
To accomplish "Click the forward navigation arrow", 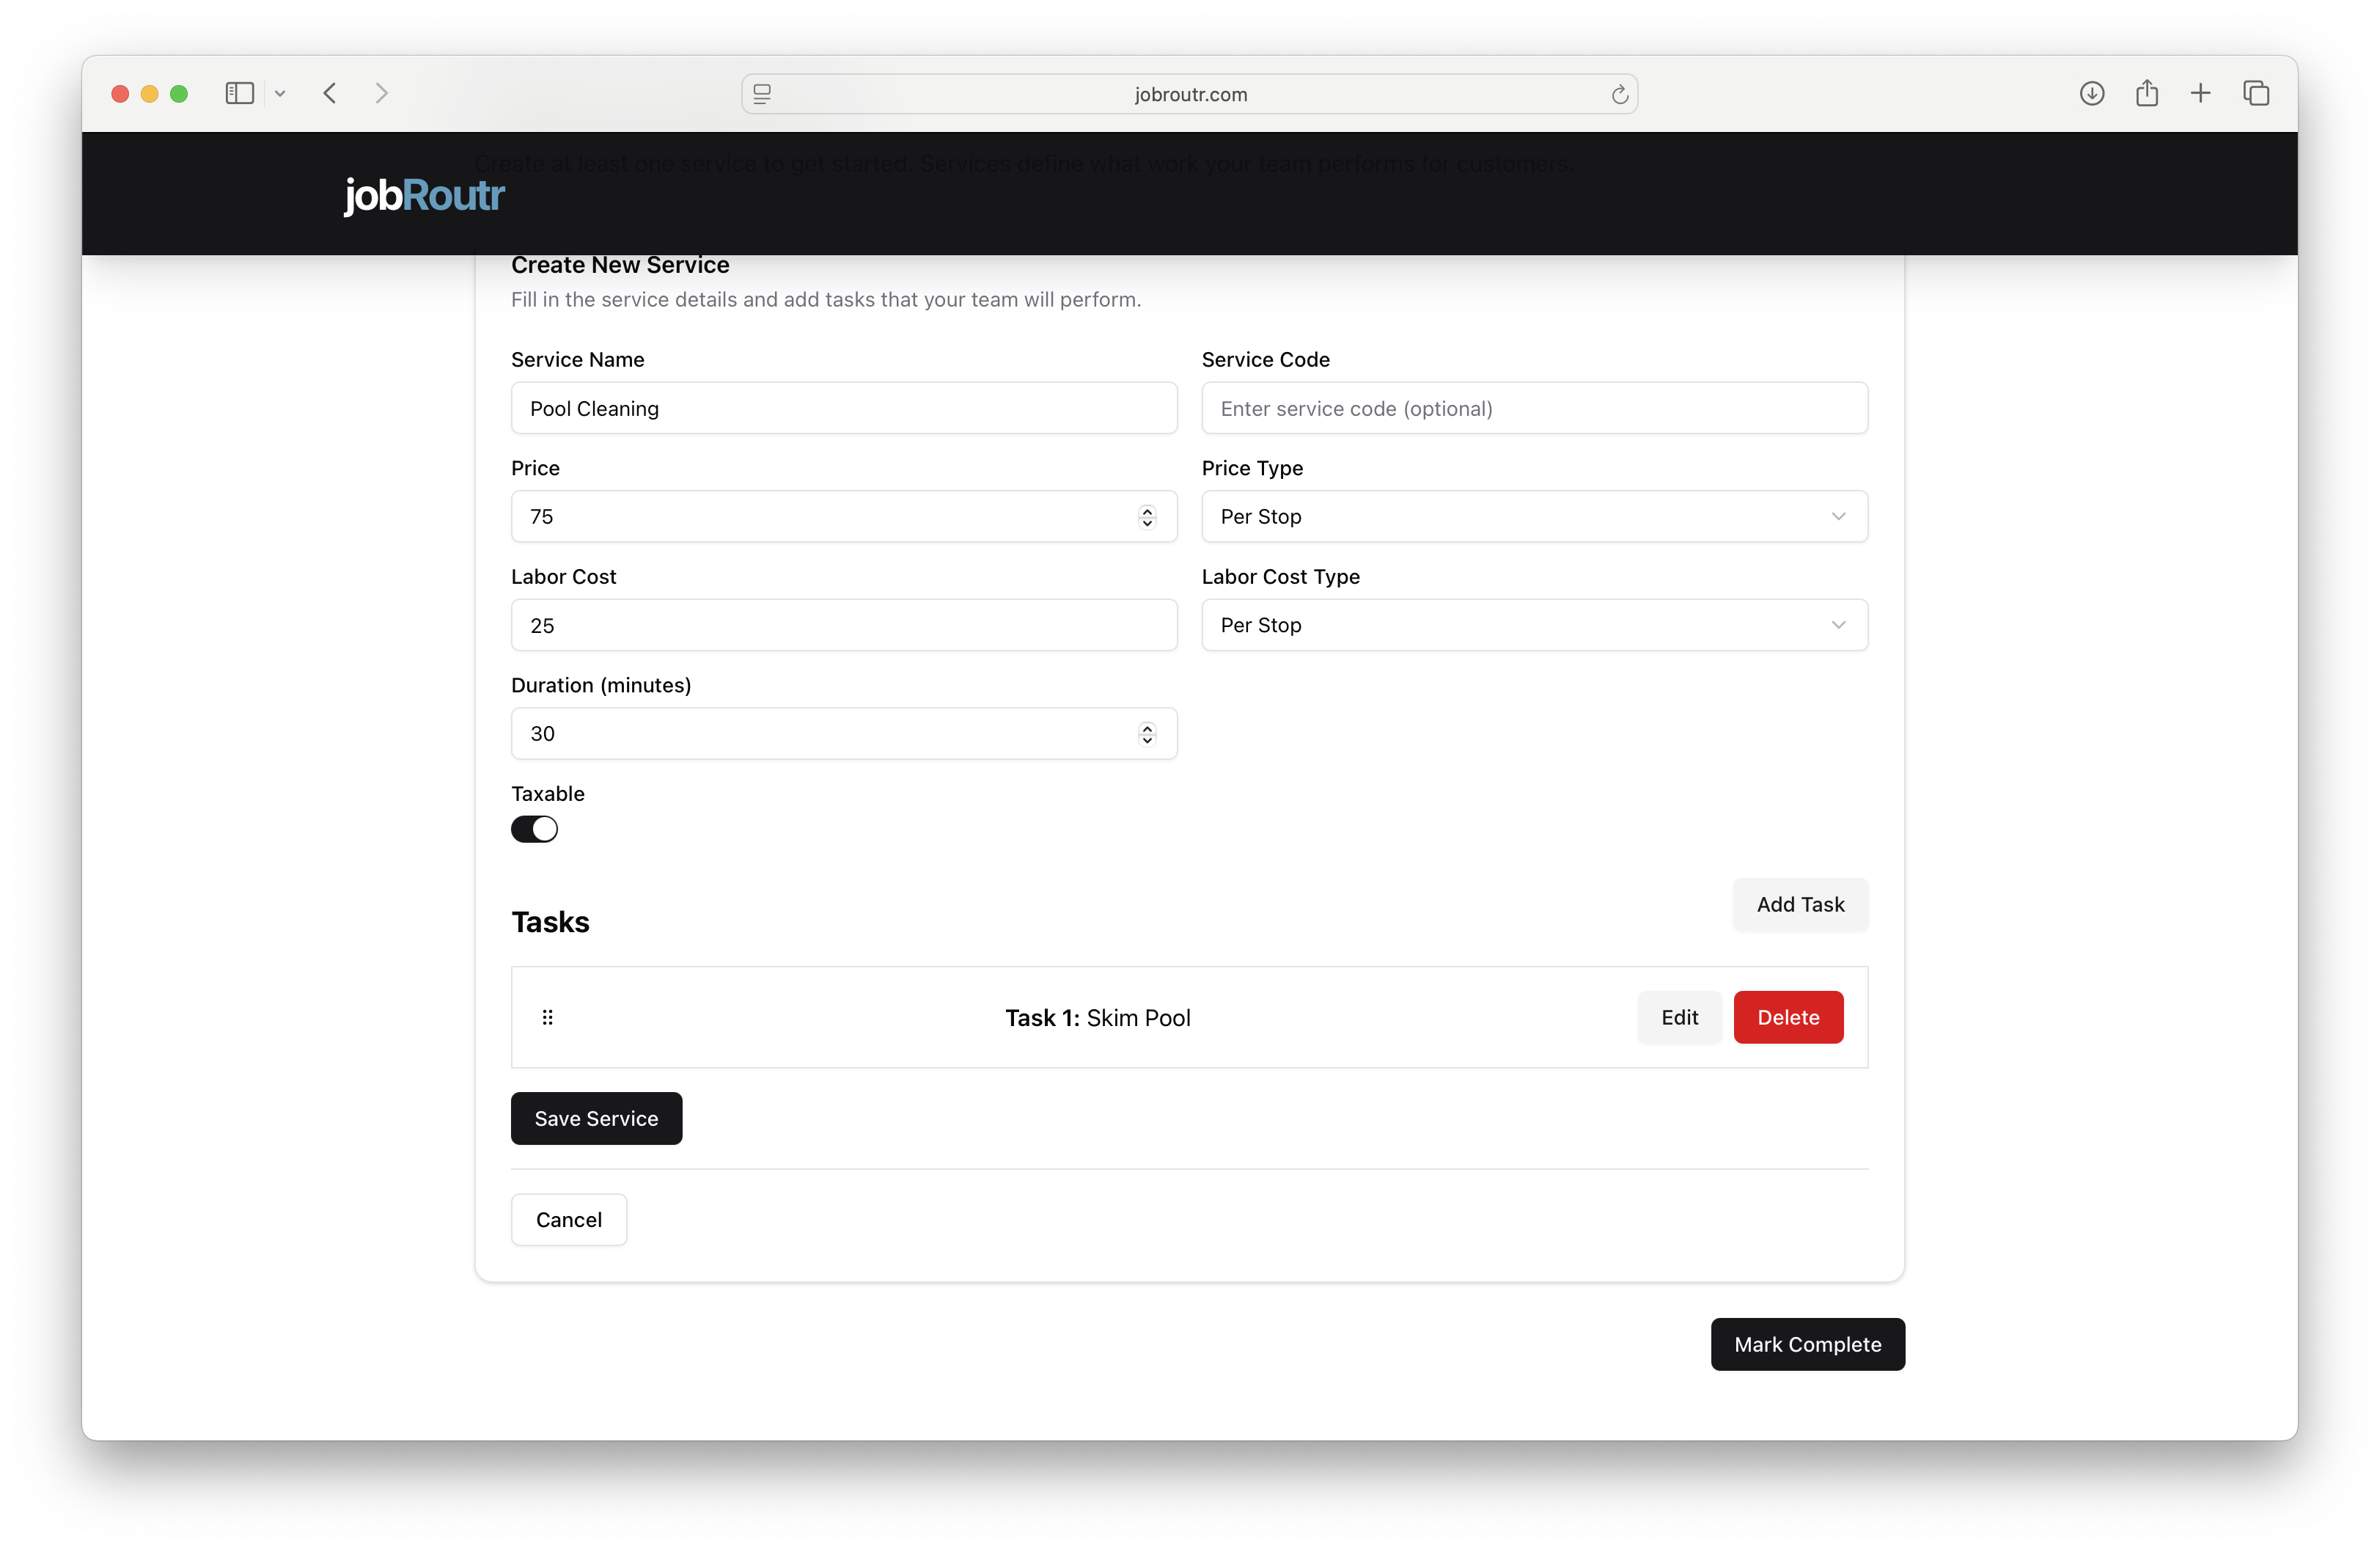I will (x=382, y=93).
